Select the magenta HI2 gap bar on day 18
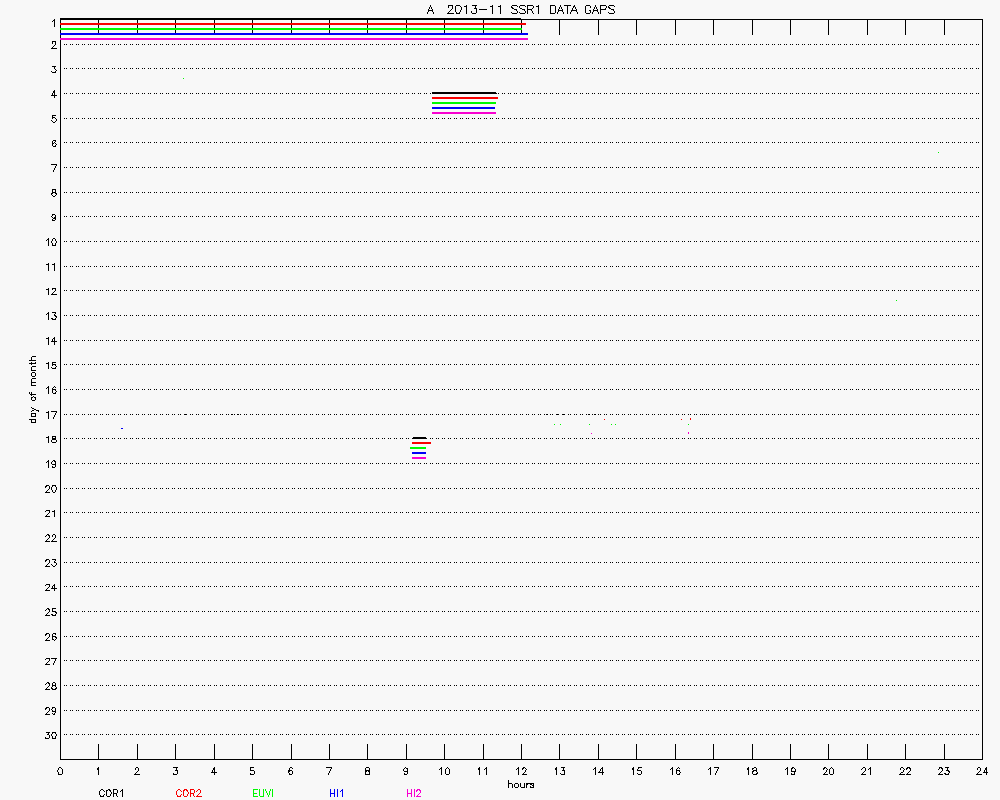The image size is (1000, 800). click(419, 458)
